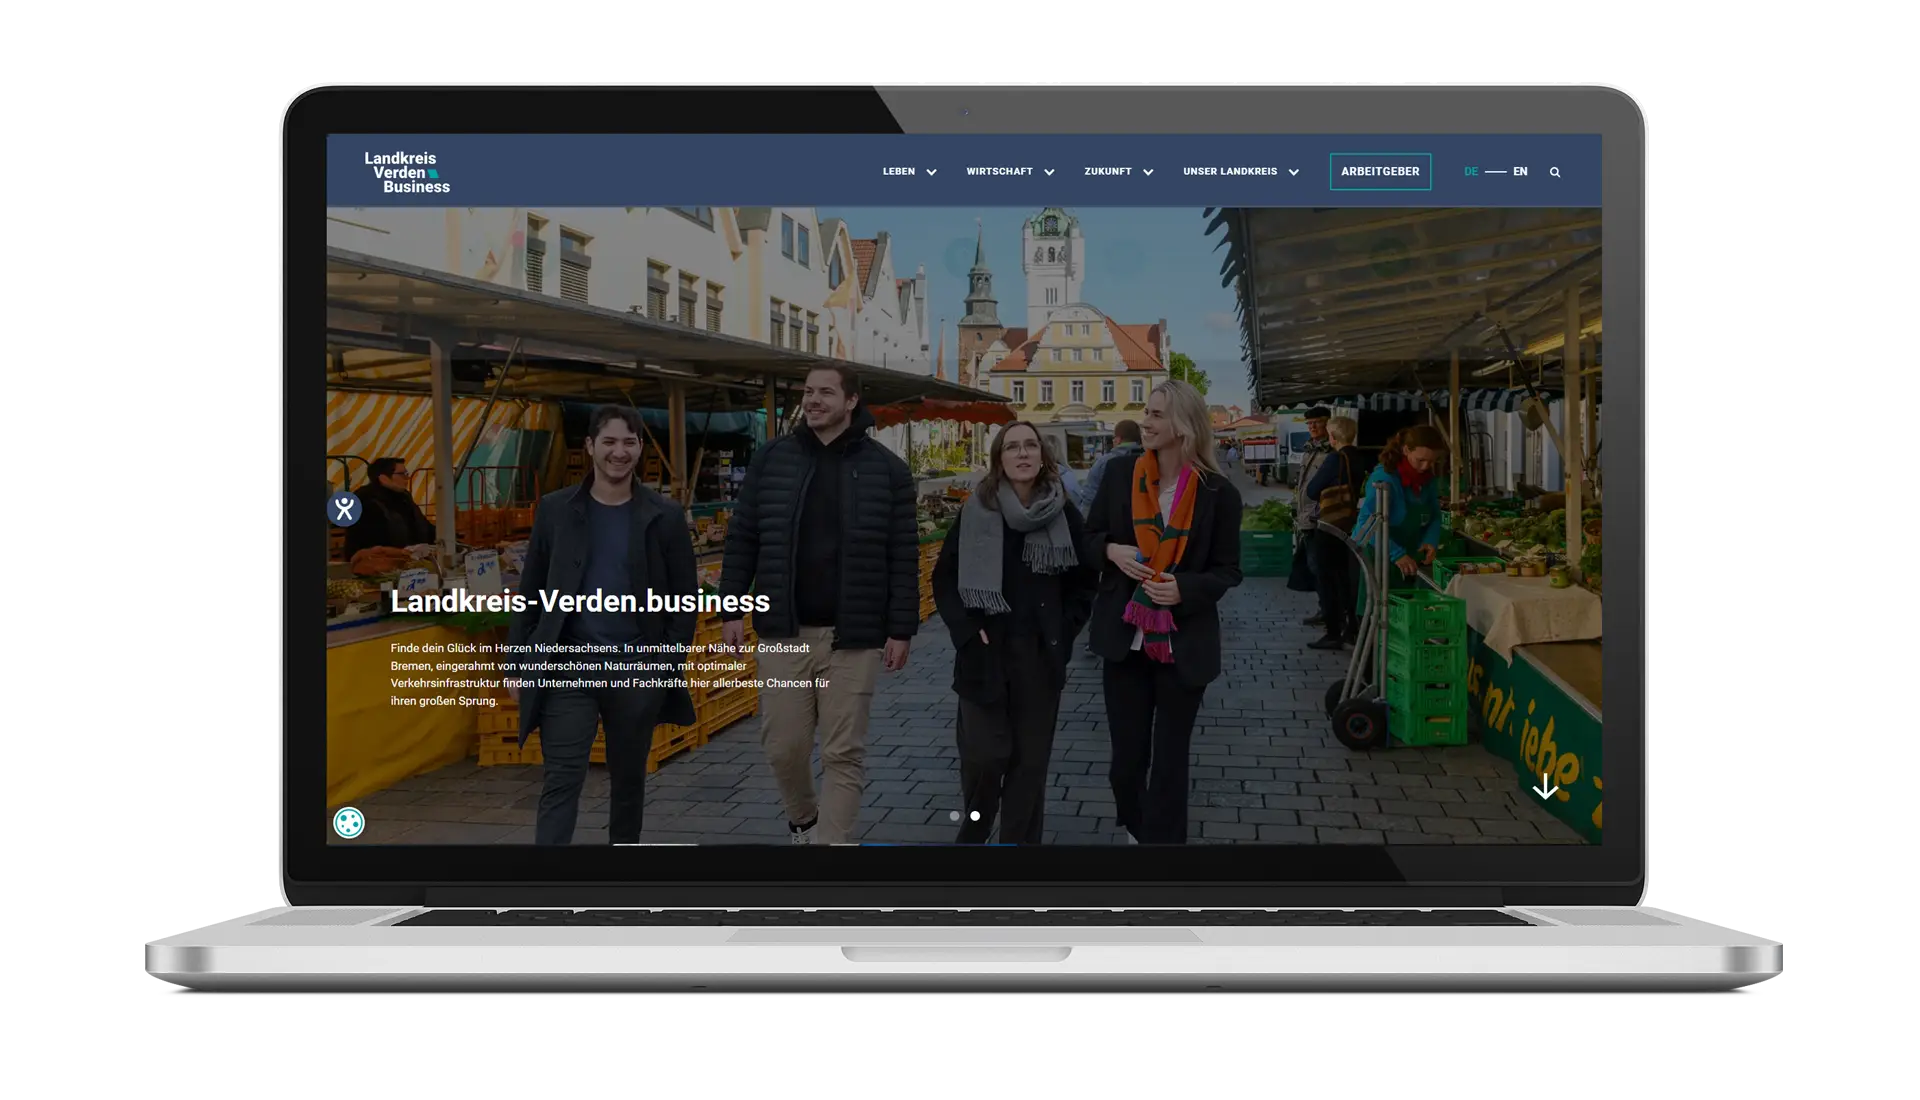The width and height of the screenshot is (1920, 1100).
Task: Open the WIRTSCHAFT menu item
Action: [x=999, y=171]
